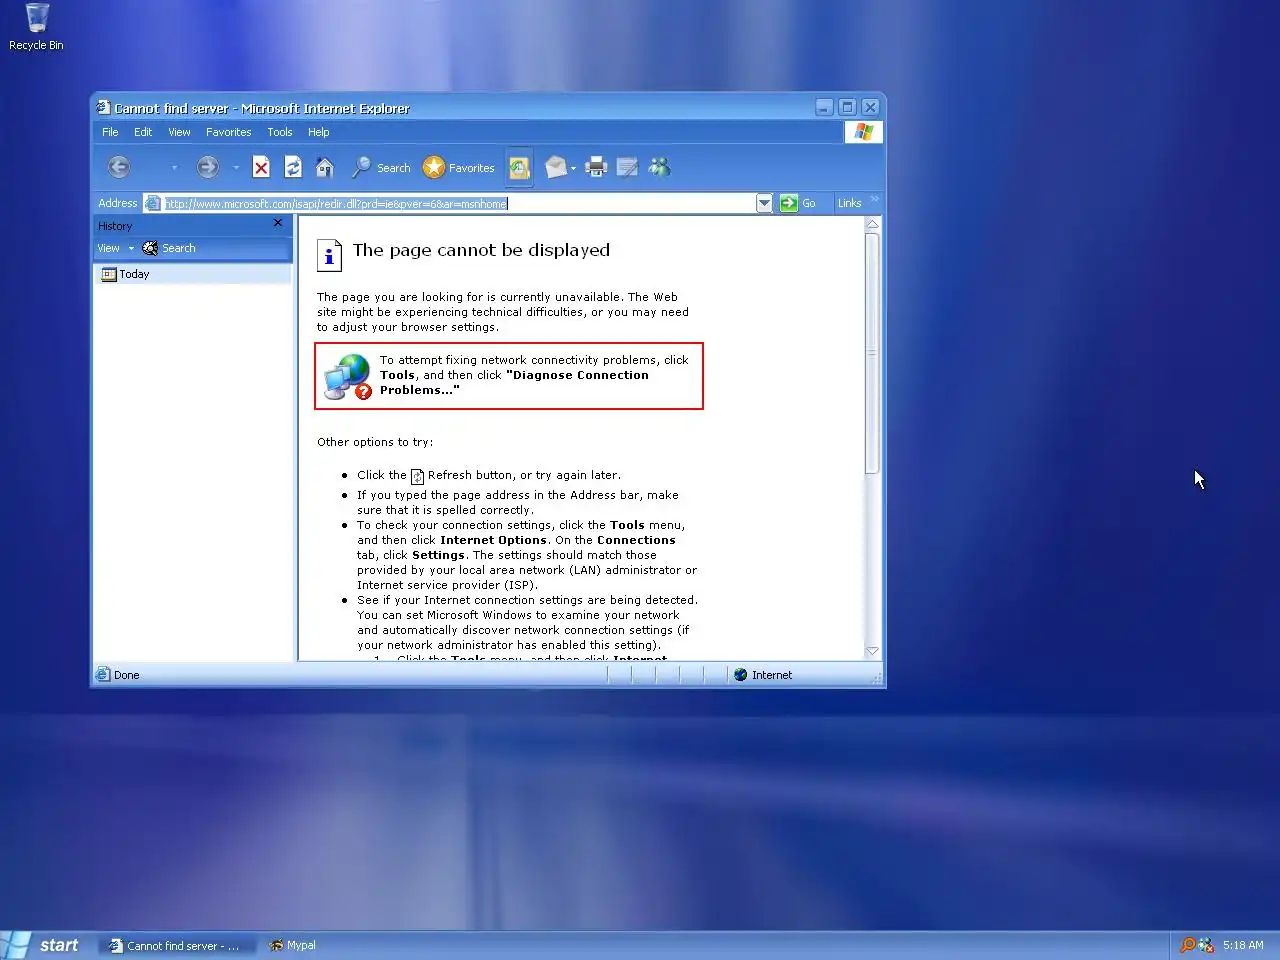This screenshot has width=1280, height=960.
Task: Open the File menu
Action: pyautogui.click(x=110, y=132)
